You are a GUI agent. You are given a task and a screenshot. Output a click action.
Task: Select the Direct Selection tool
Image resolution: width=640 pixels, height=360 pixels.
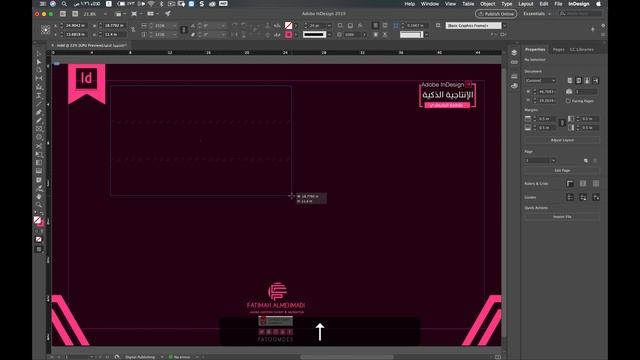click(39, 62)
